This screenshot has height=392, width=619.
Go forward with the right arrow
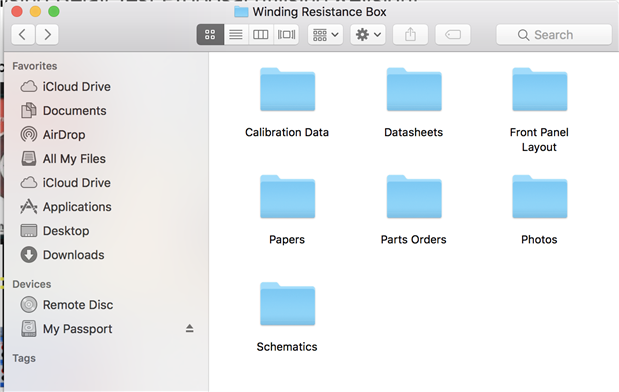pyautogui.click(x=47, y=35)
